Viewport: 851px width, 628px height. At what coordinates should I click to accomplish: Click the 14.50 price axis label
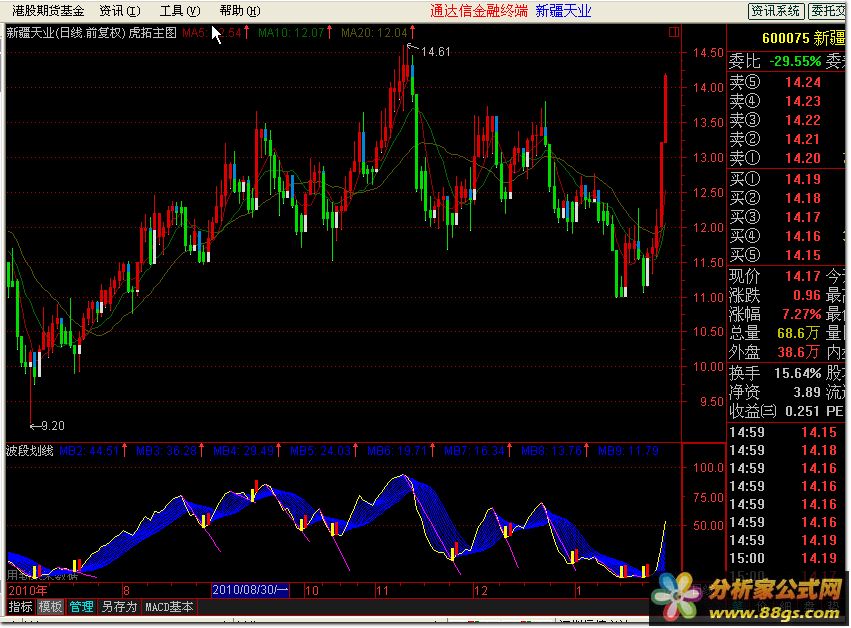[708, 53]
